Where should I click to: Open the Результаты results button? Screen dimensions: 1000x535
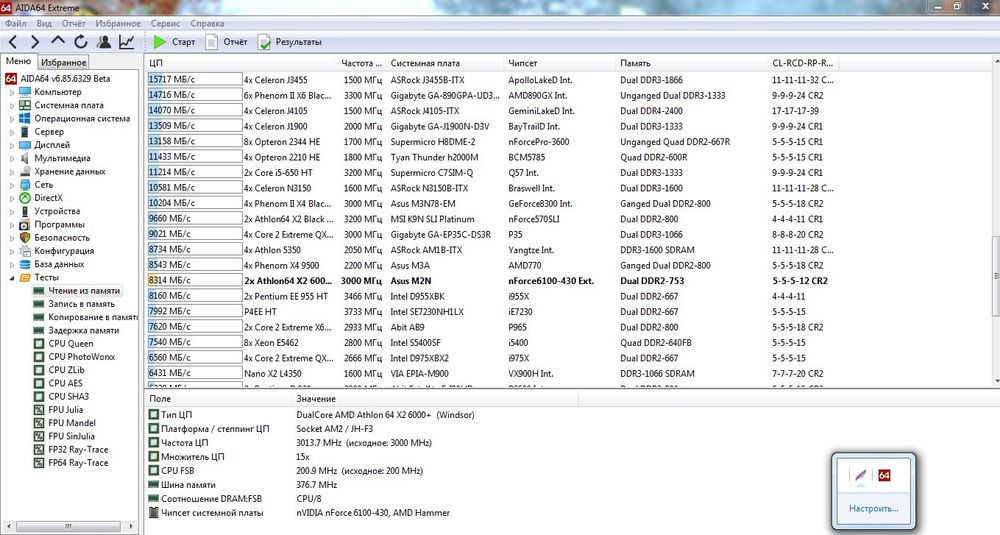tap(290, 42)
